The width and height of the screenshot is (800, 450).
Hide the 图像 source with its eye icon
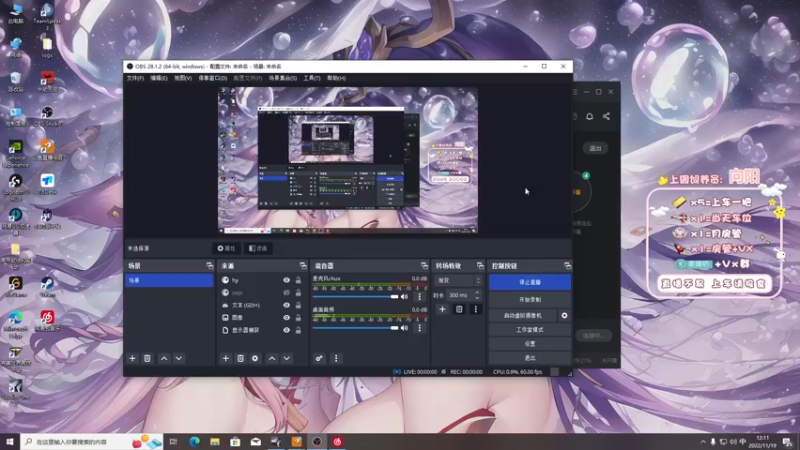click(x=287, y=317)
